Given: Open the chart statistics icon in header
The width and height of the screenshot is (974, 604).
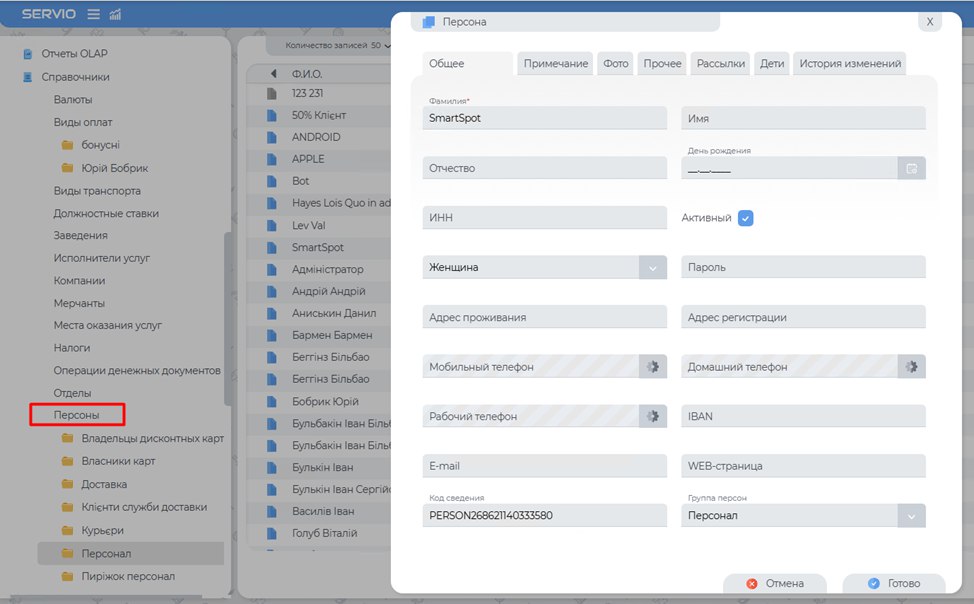Looking at the screenshot, I should pos(115,14).
